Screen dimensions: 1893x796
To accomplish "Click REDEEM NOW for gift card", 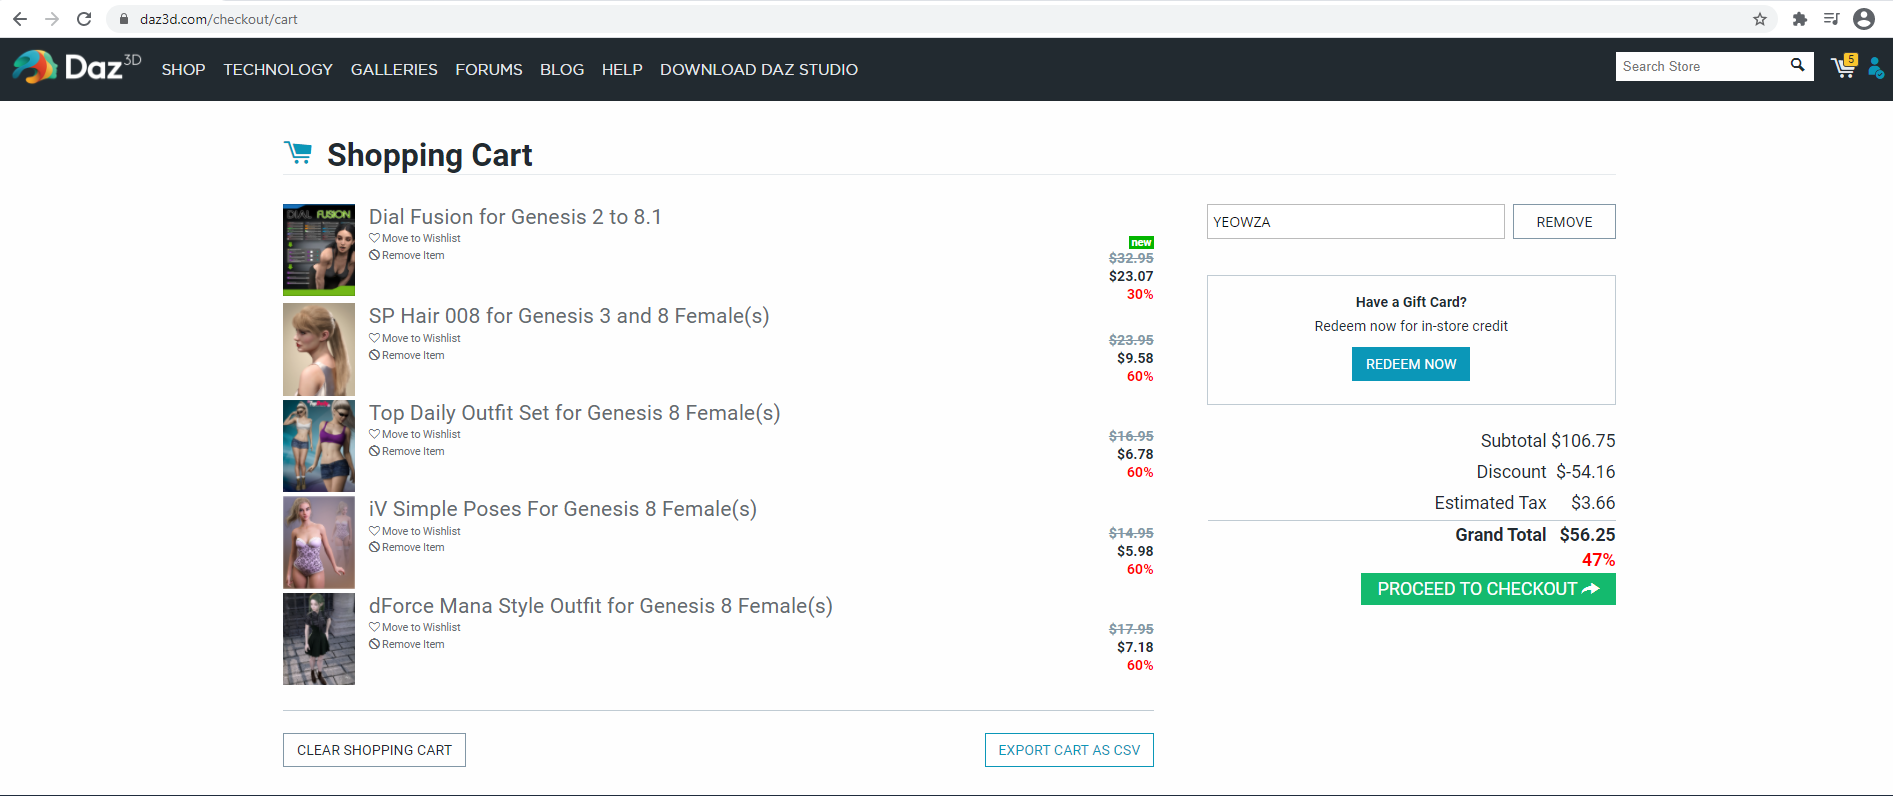I will click(1410, 364).
